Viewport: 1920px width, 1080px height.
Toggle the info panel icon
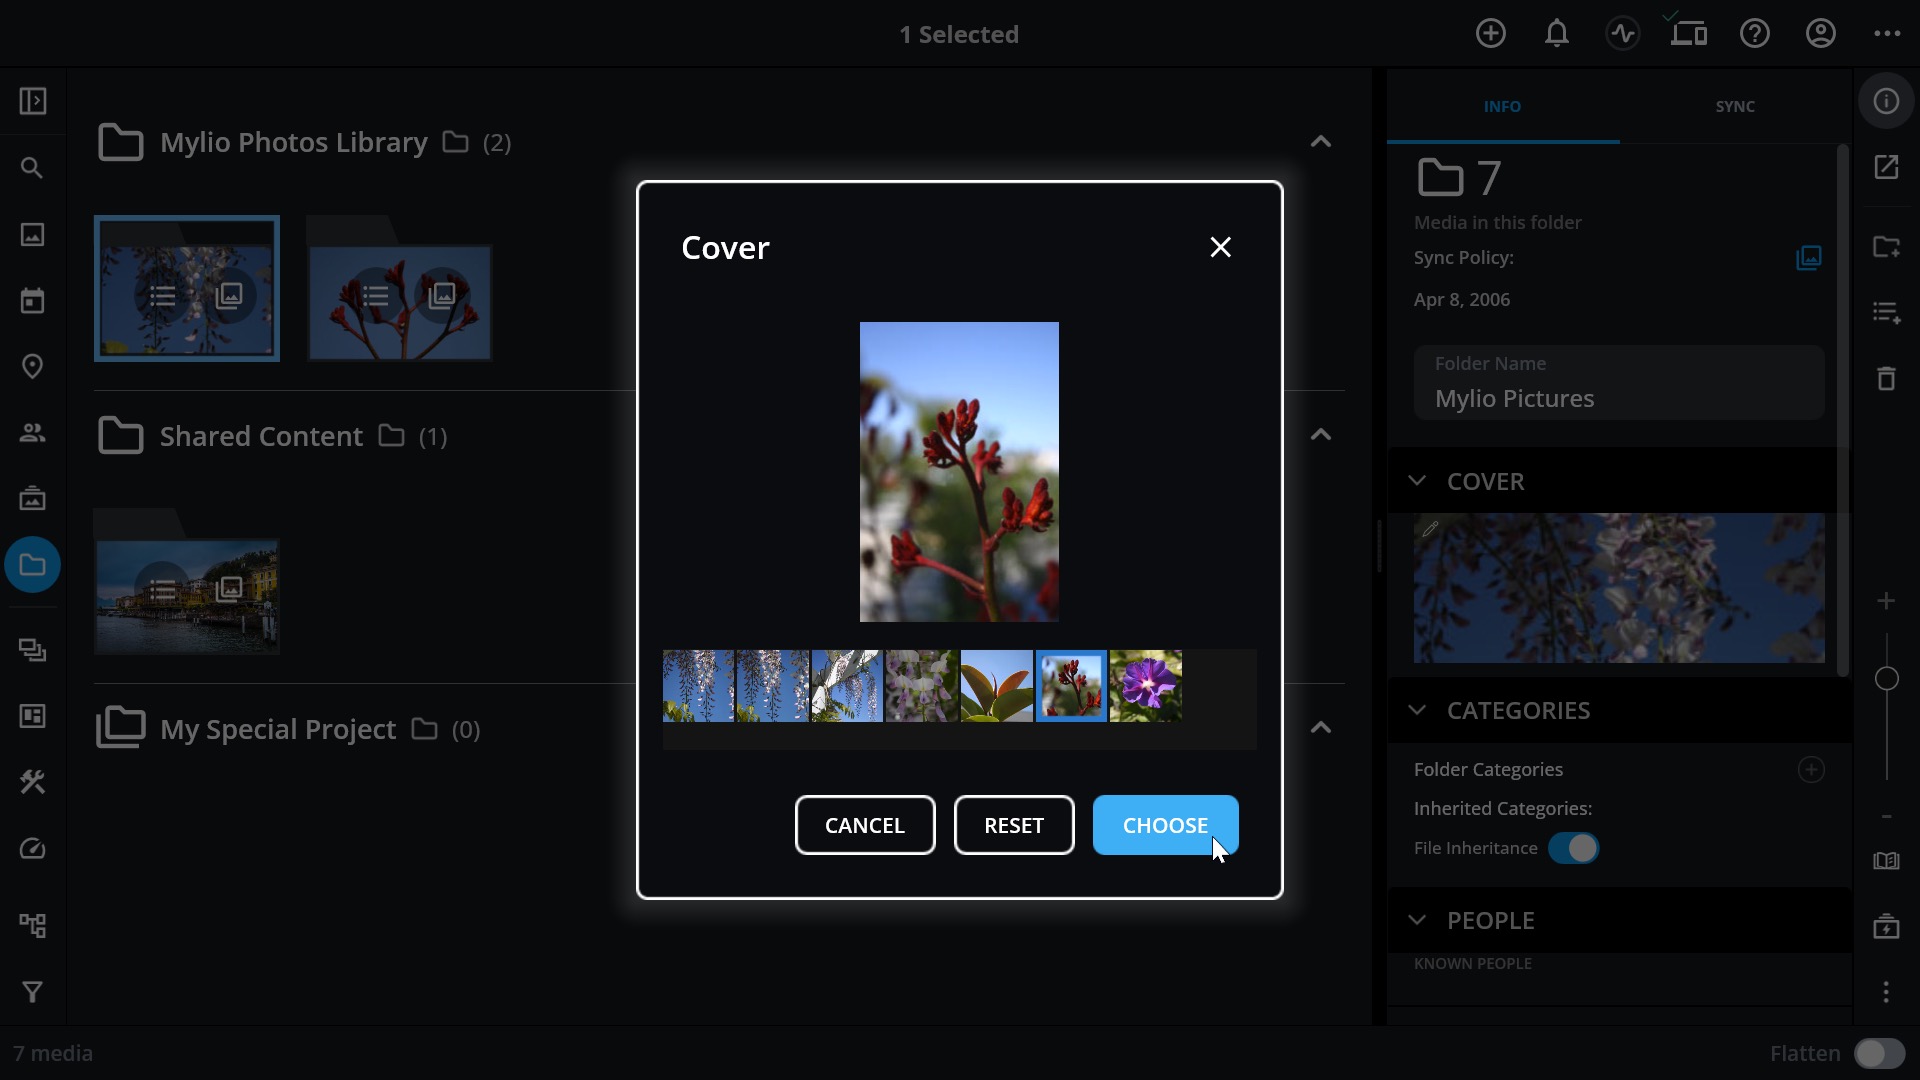pos(1887,101)
